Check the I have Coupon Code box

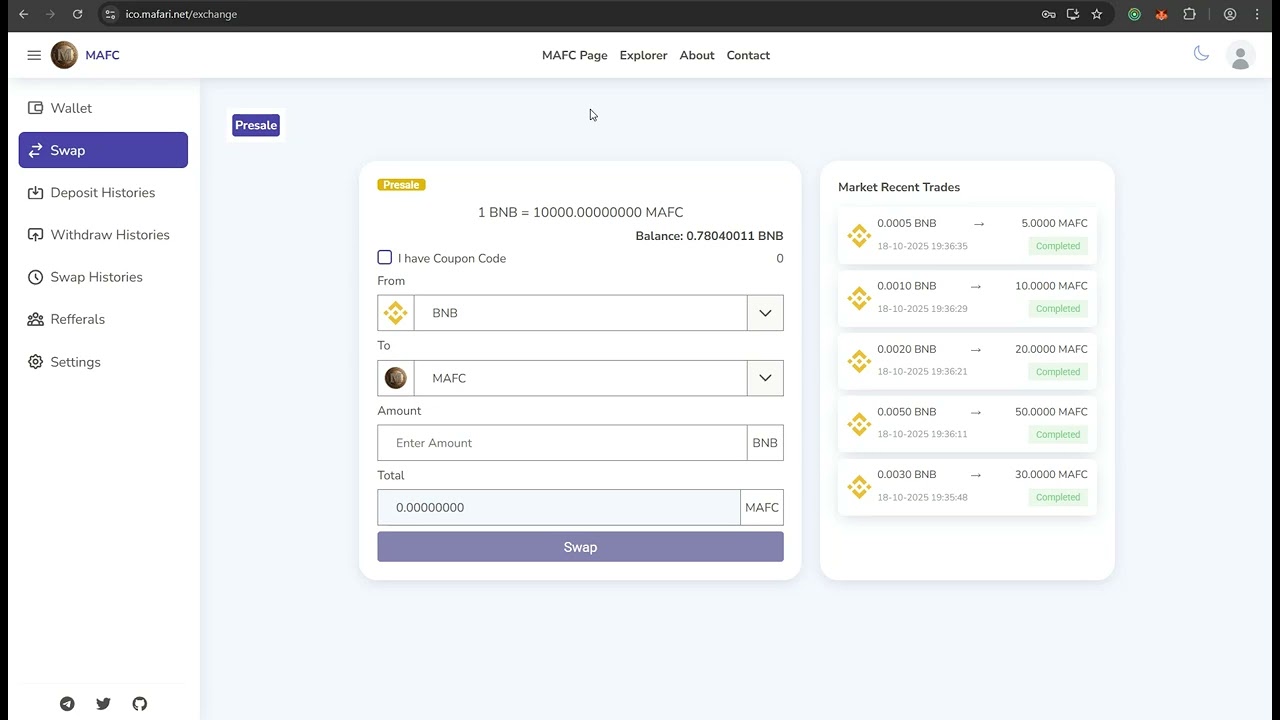(x=385, y=257)
